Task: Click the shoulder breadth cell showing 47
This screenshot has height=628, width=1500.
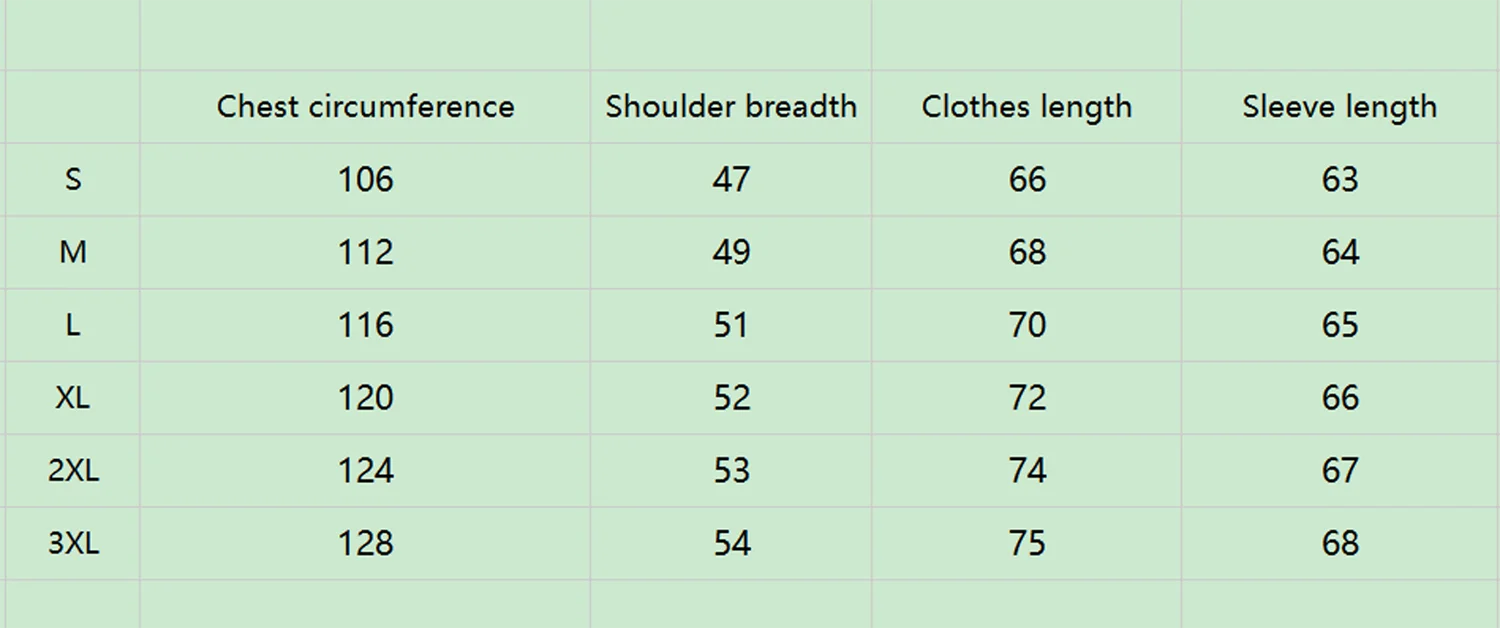Action: click(731, 180)
